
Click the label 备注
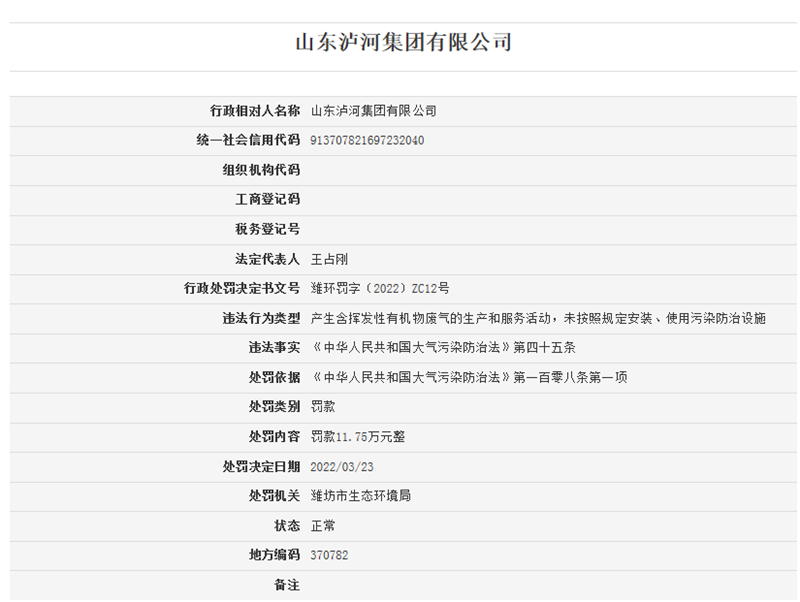click(287, 585)
